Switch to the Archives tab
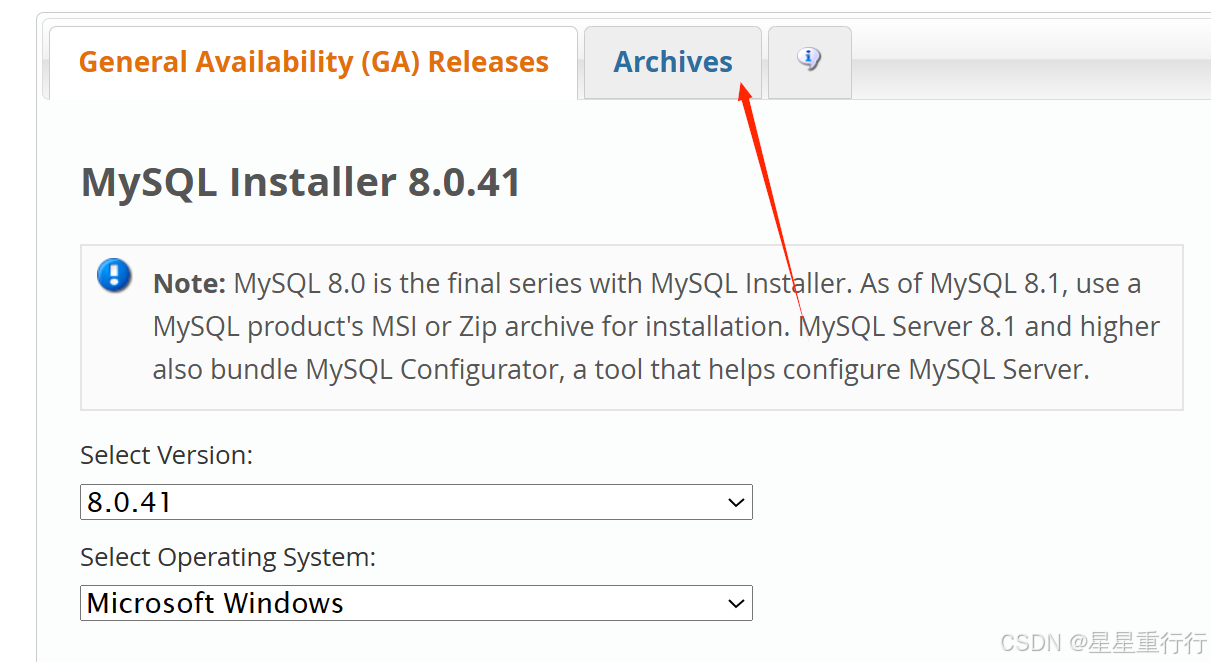The height and width of the screenshot is (662, 1211). pyautogui.click(x=672, y=61)
